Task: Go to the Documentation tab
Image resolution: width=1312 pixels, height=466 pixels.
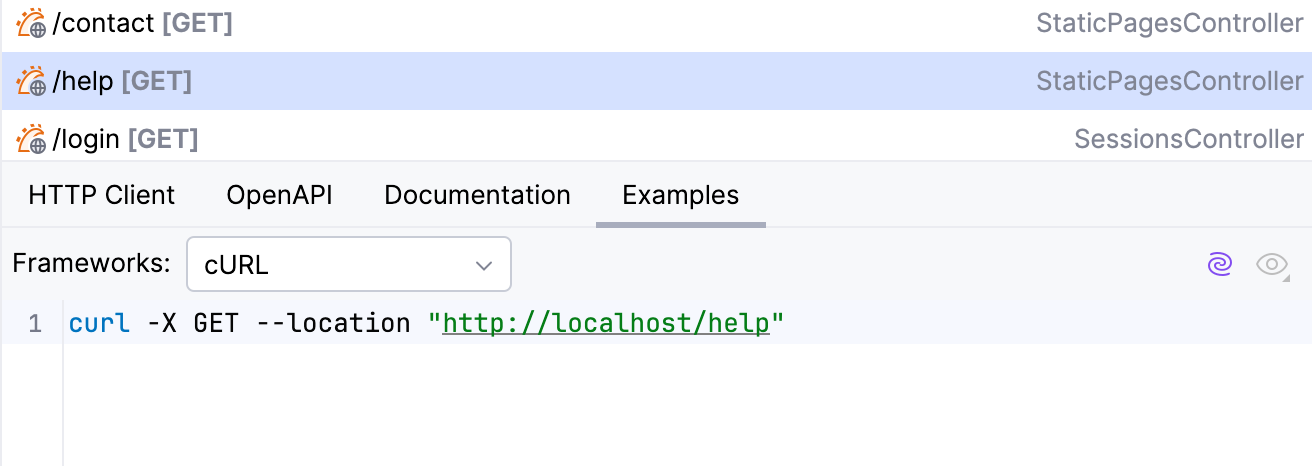Action: tap(477, 195)
